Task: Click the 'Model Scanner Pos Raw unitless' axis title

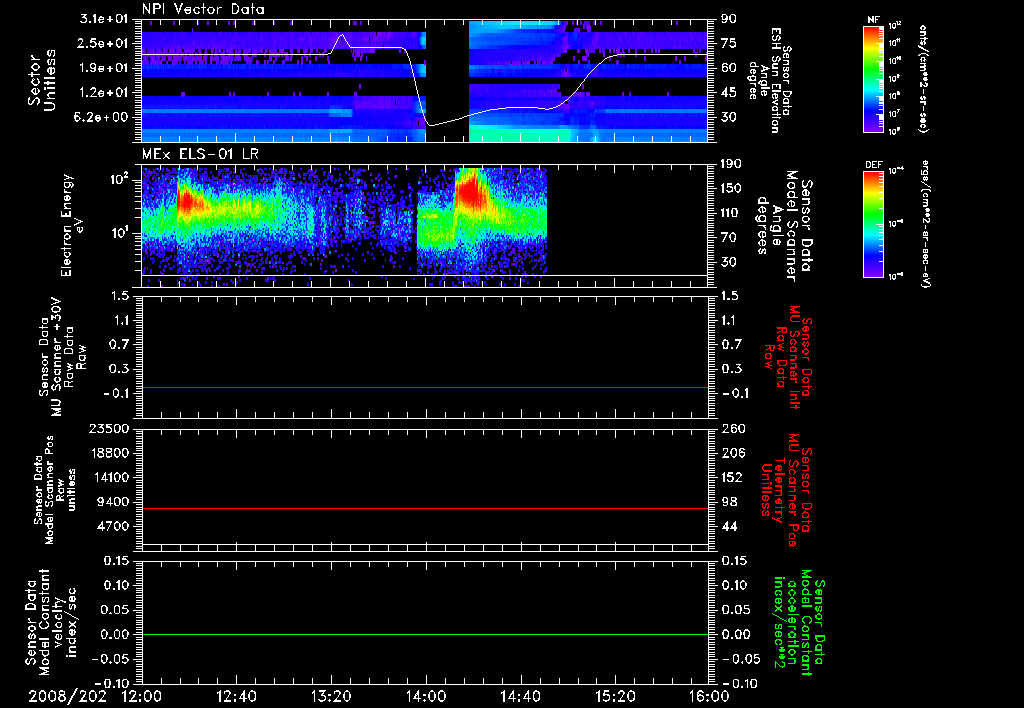Action: coord(55,490)
